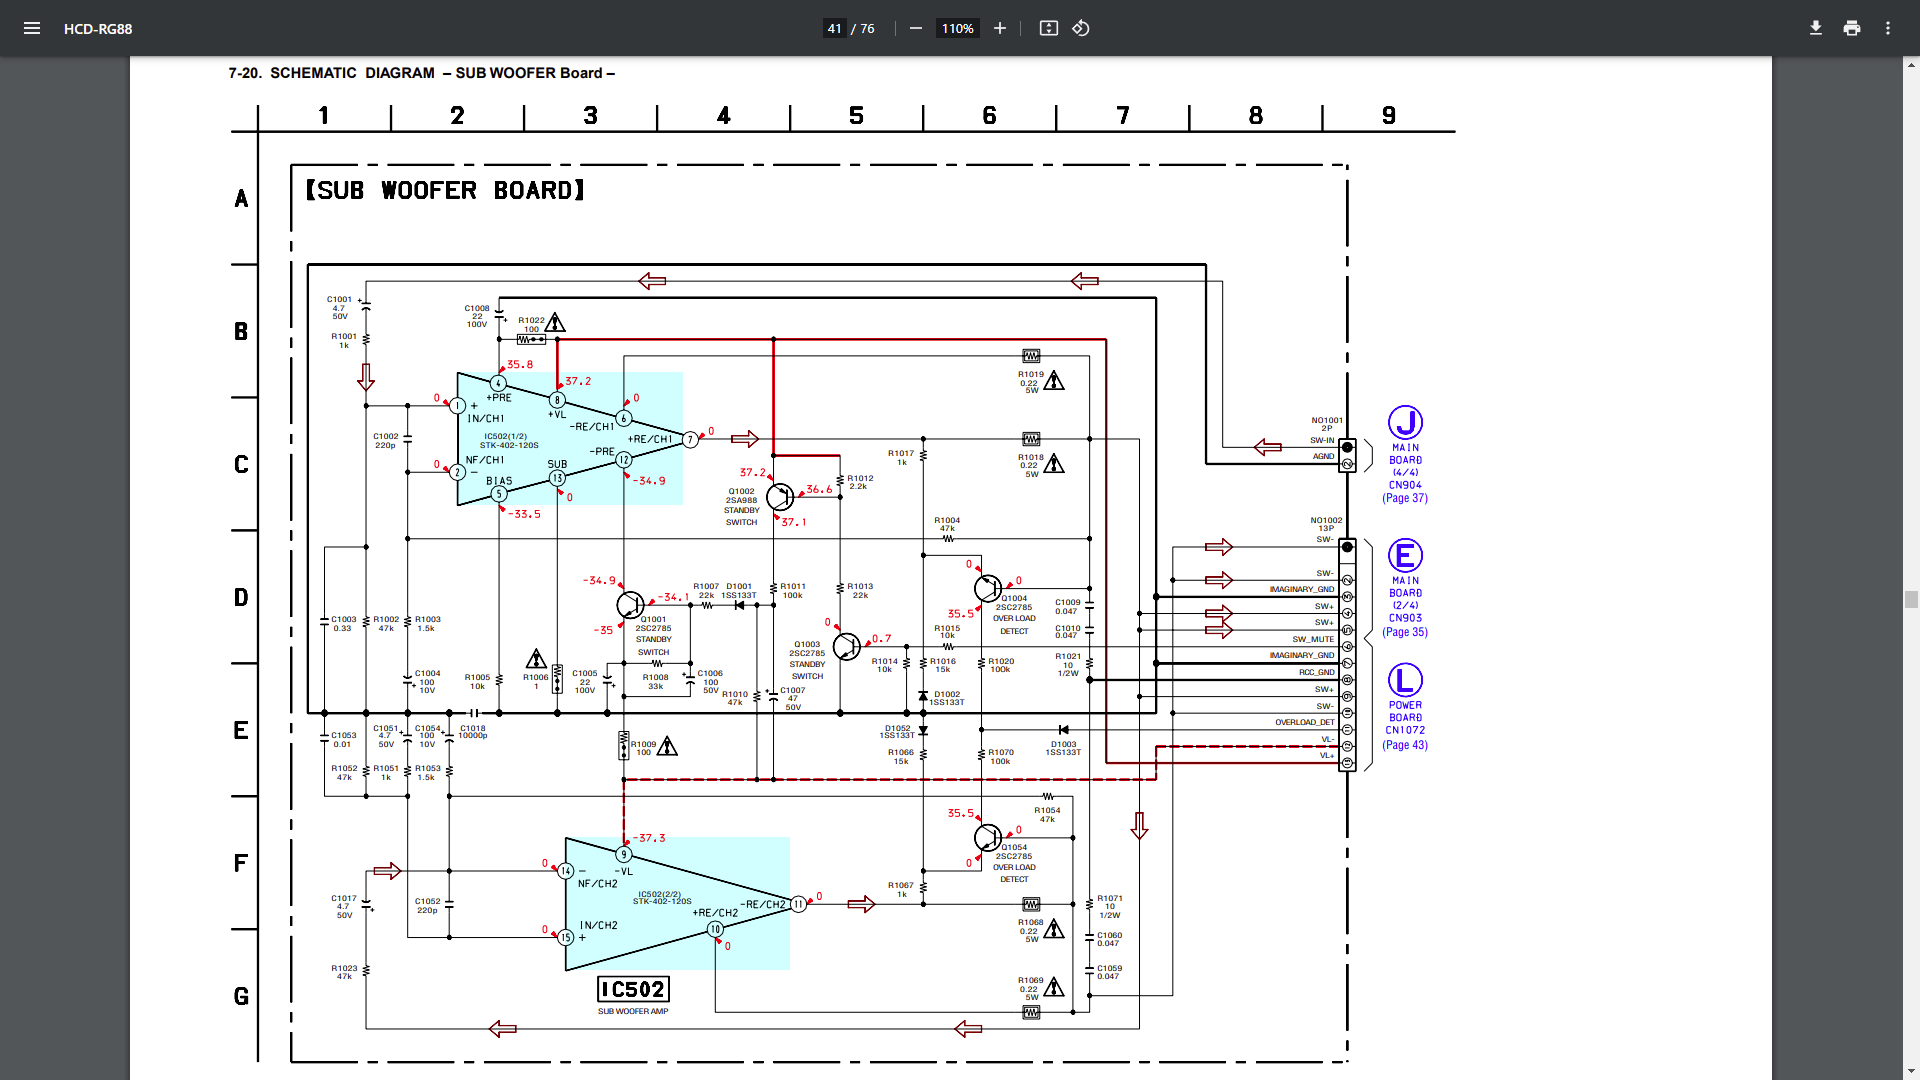Click the (Page 43) reference text
1920x1080 pixels.
1405,745
